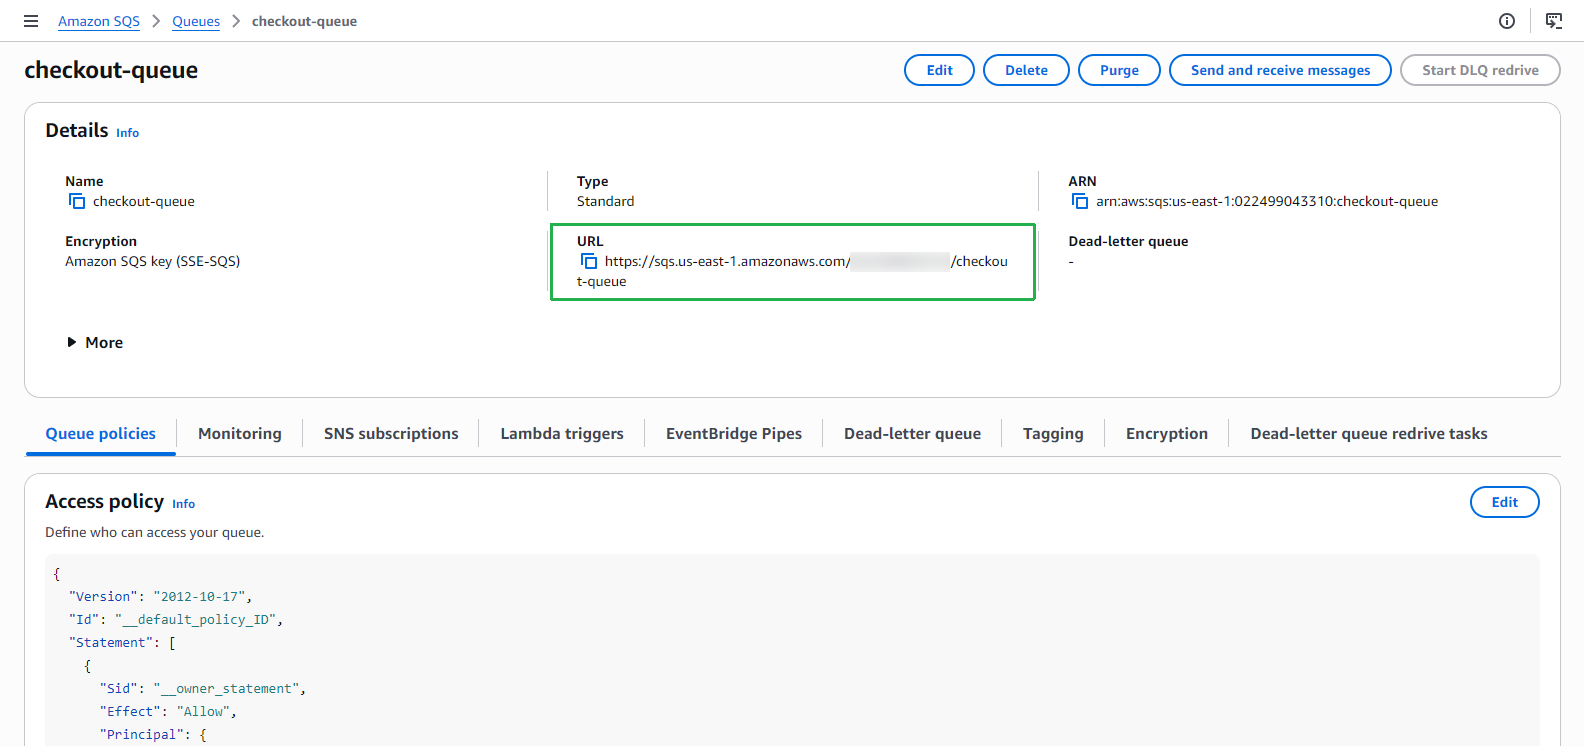Click the checkout-queue page heading
1584x746 pixels.
click(111, 70)
